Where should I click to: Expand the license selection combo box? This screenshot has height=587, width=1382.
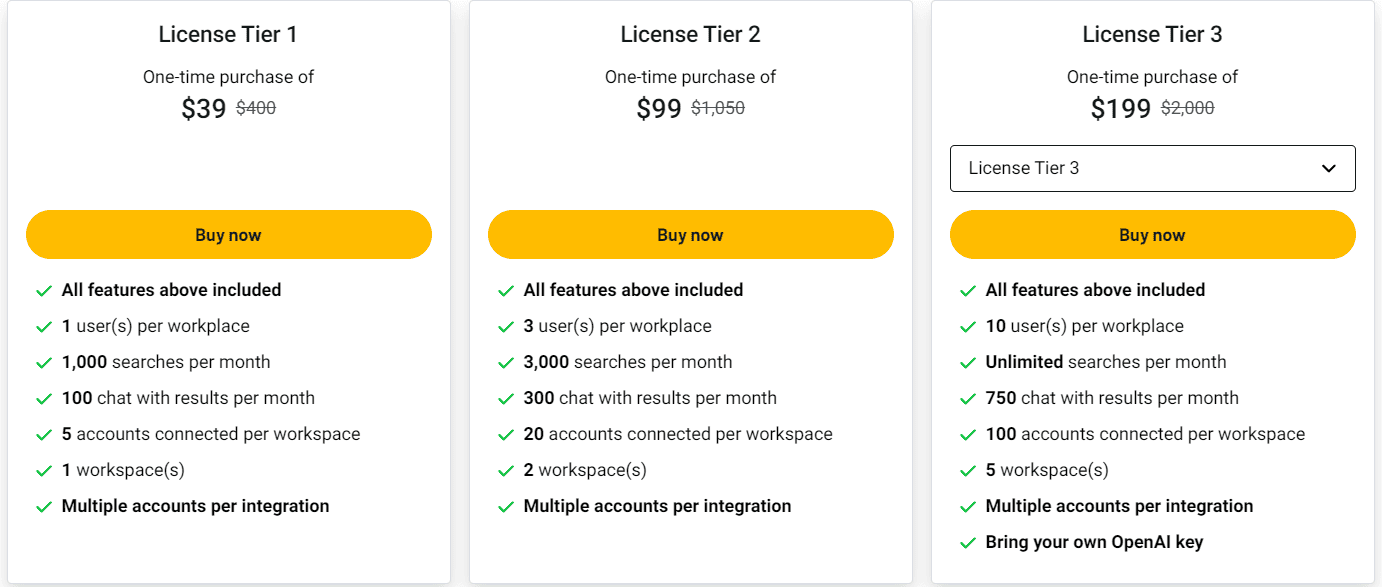1152,168
